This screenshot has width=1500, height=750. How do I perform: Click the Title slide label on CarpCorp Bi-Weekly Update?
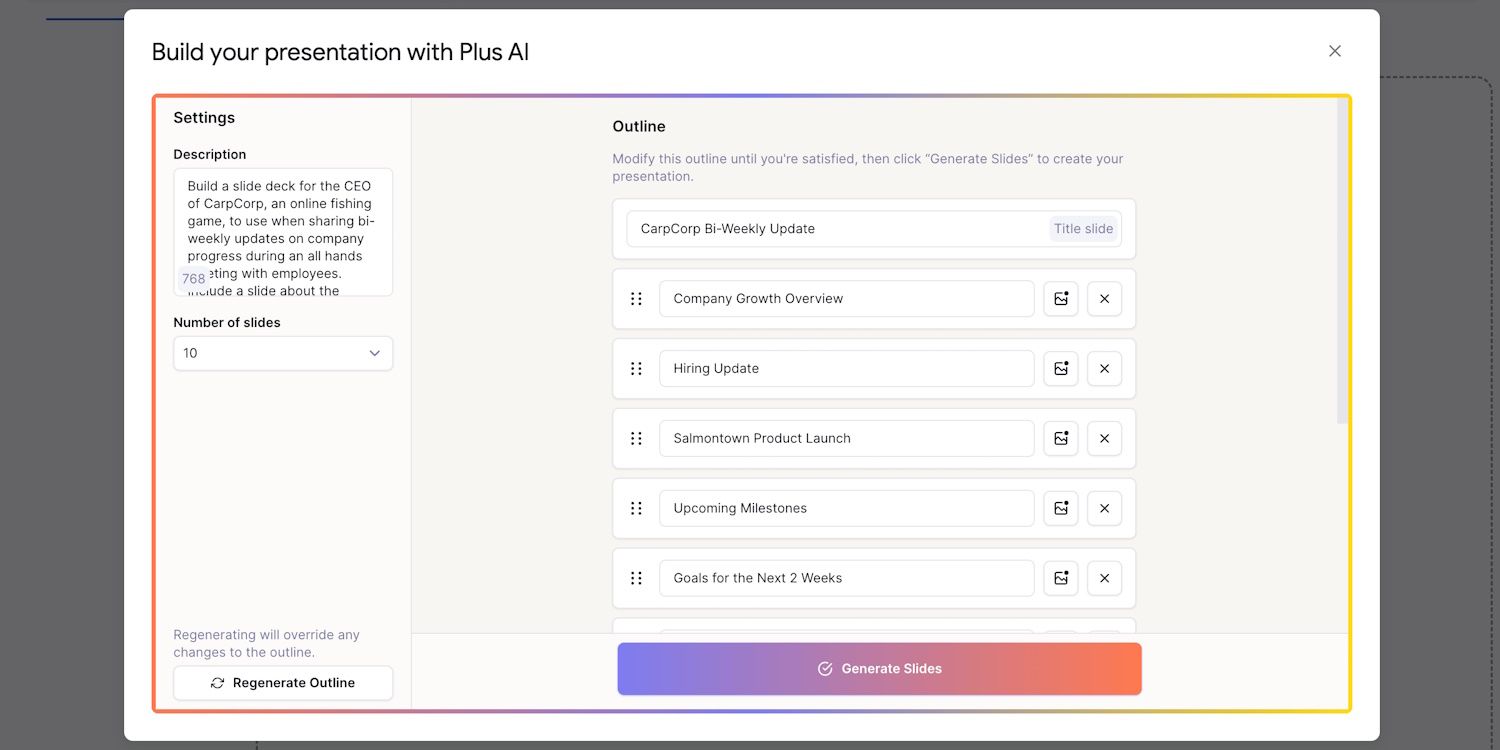click(1083, 228)
